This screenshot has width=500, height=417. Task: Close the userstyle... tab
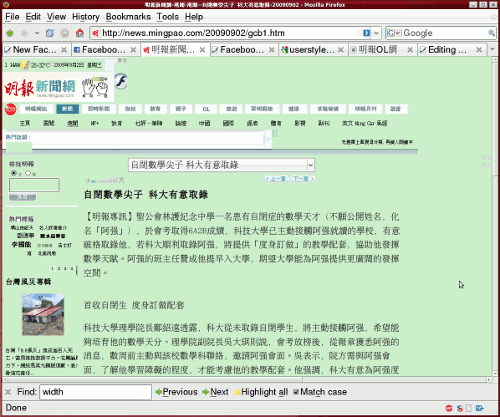pyautogui.click(x=341, y=50)
